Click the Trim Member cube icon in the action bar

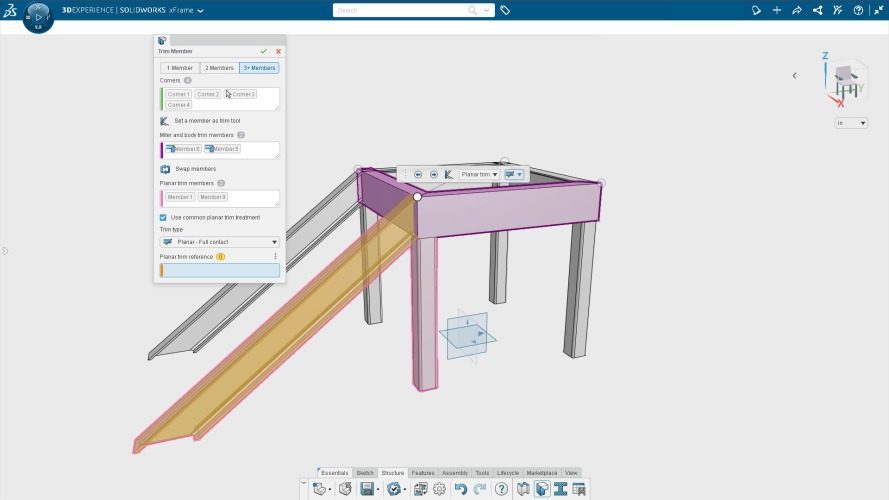(x=542, y=489)
